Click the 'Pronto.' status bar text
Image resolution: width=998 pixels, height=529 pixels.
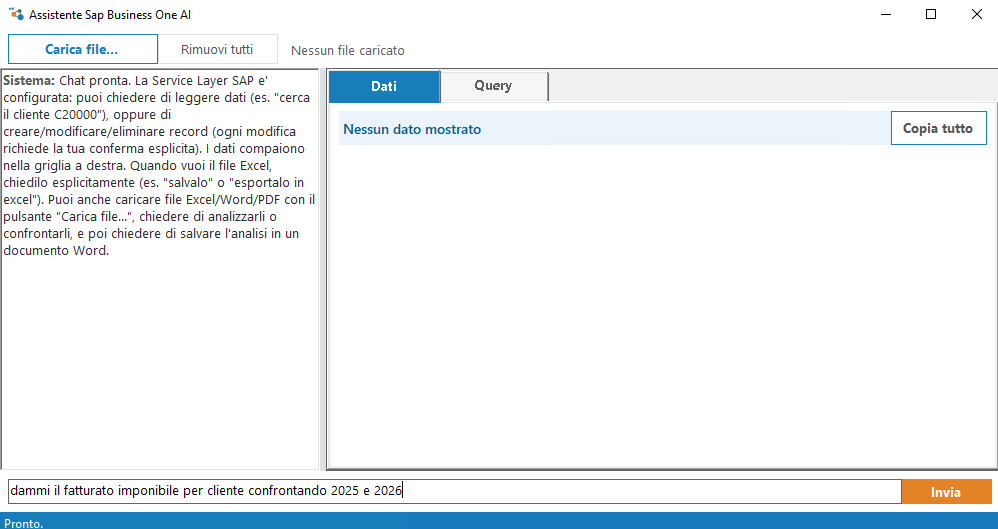[24, 523]
